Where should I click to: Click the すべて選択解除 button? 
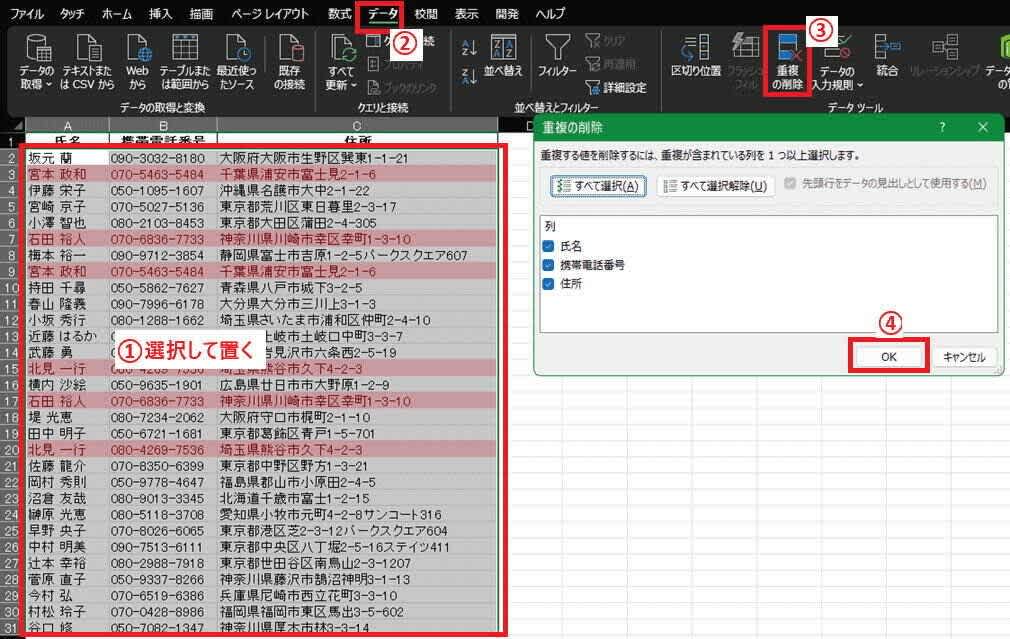715,186
